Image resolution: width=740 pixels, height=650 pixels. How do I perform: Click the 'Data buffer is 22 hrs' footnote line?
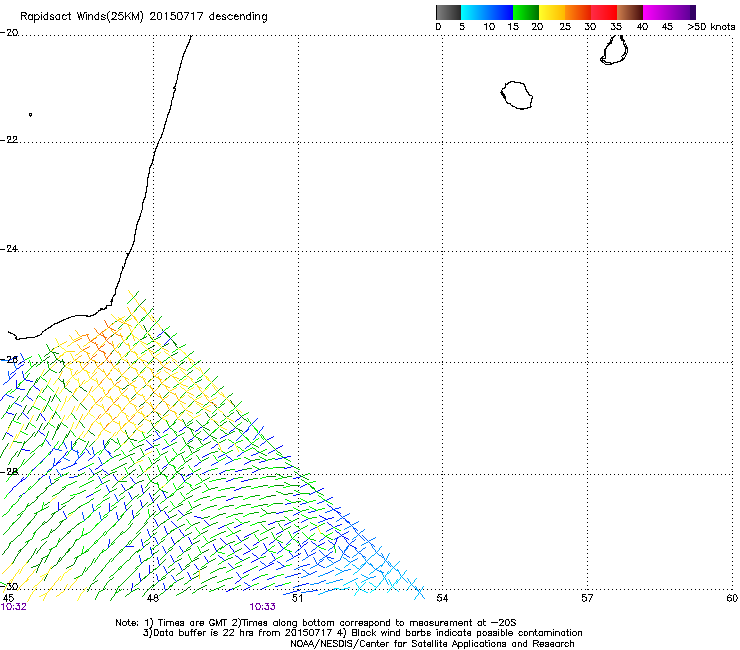click(x=362, y=633)
